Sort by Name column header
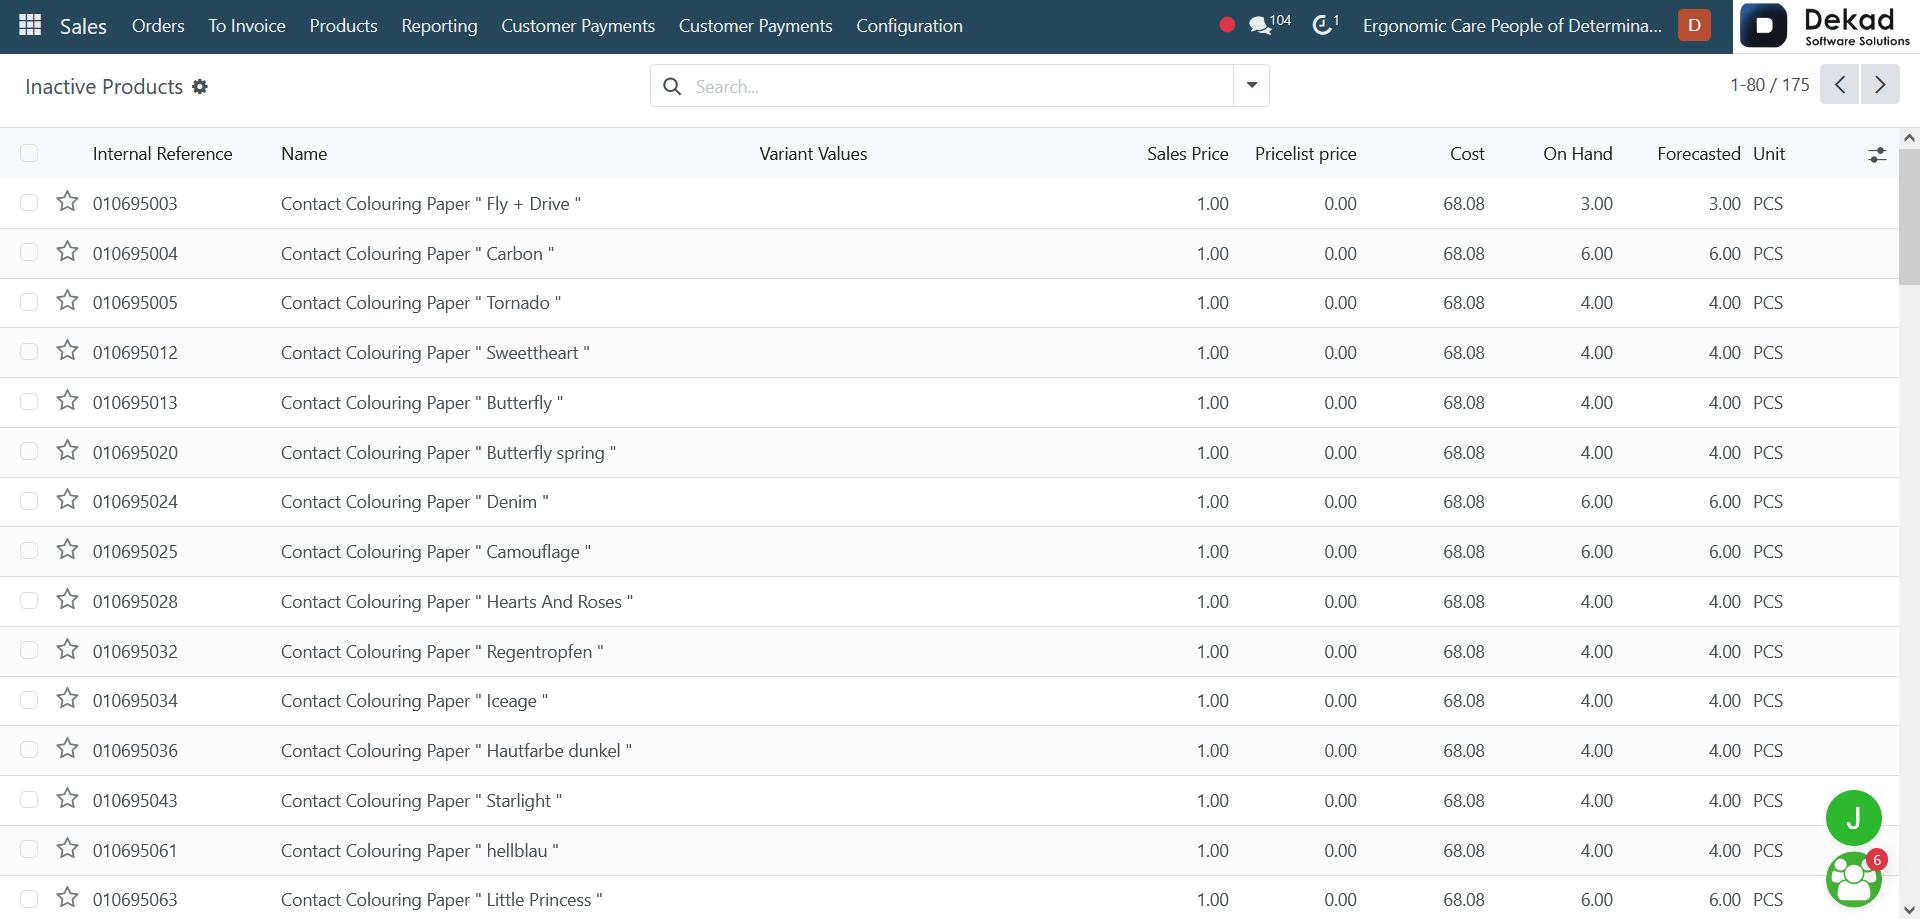 304,154
